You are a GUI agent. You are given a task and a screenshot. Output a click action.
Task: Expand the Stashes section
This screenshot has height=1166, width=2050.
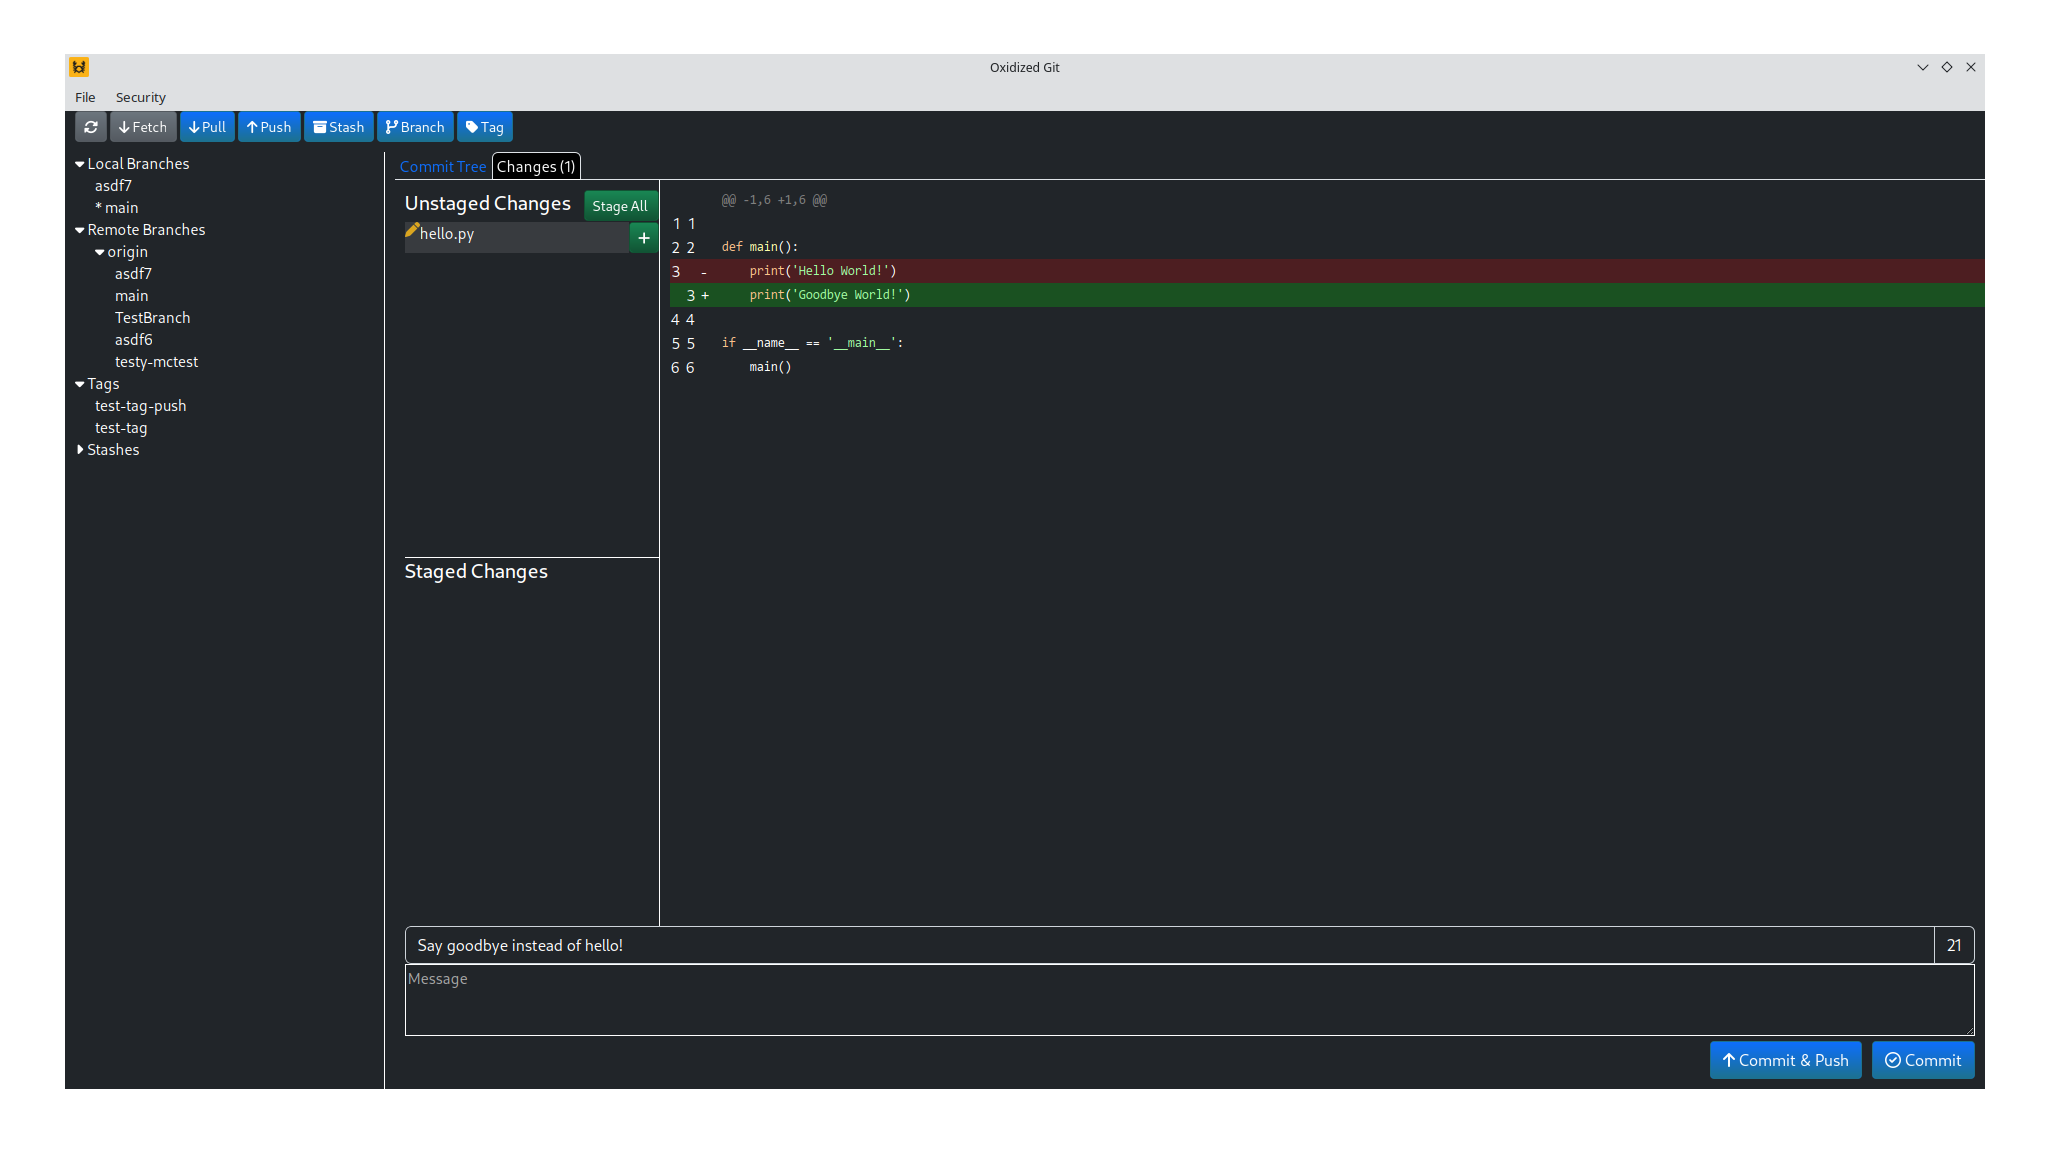80,450
